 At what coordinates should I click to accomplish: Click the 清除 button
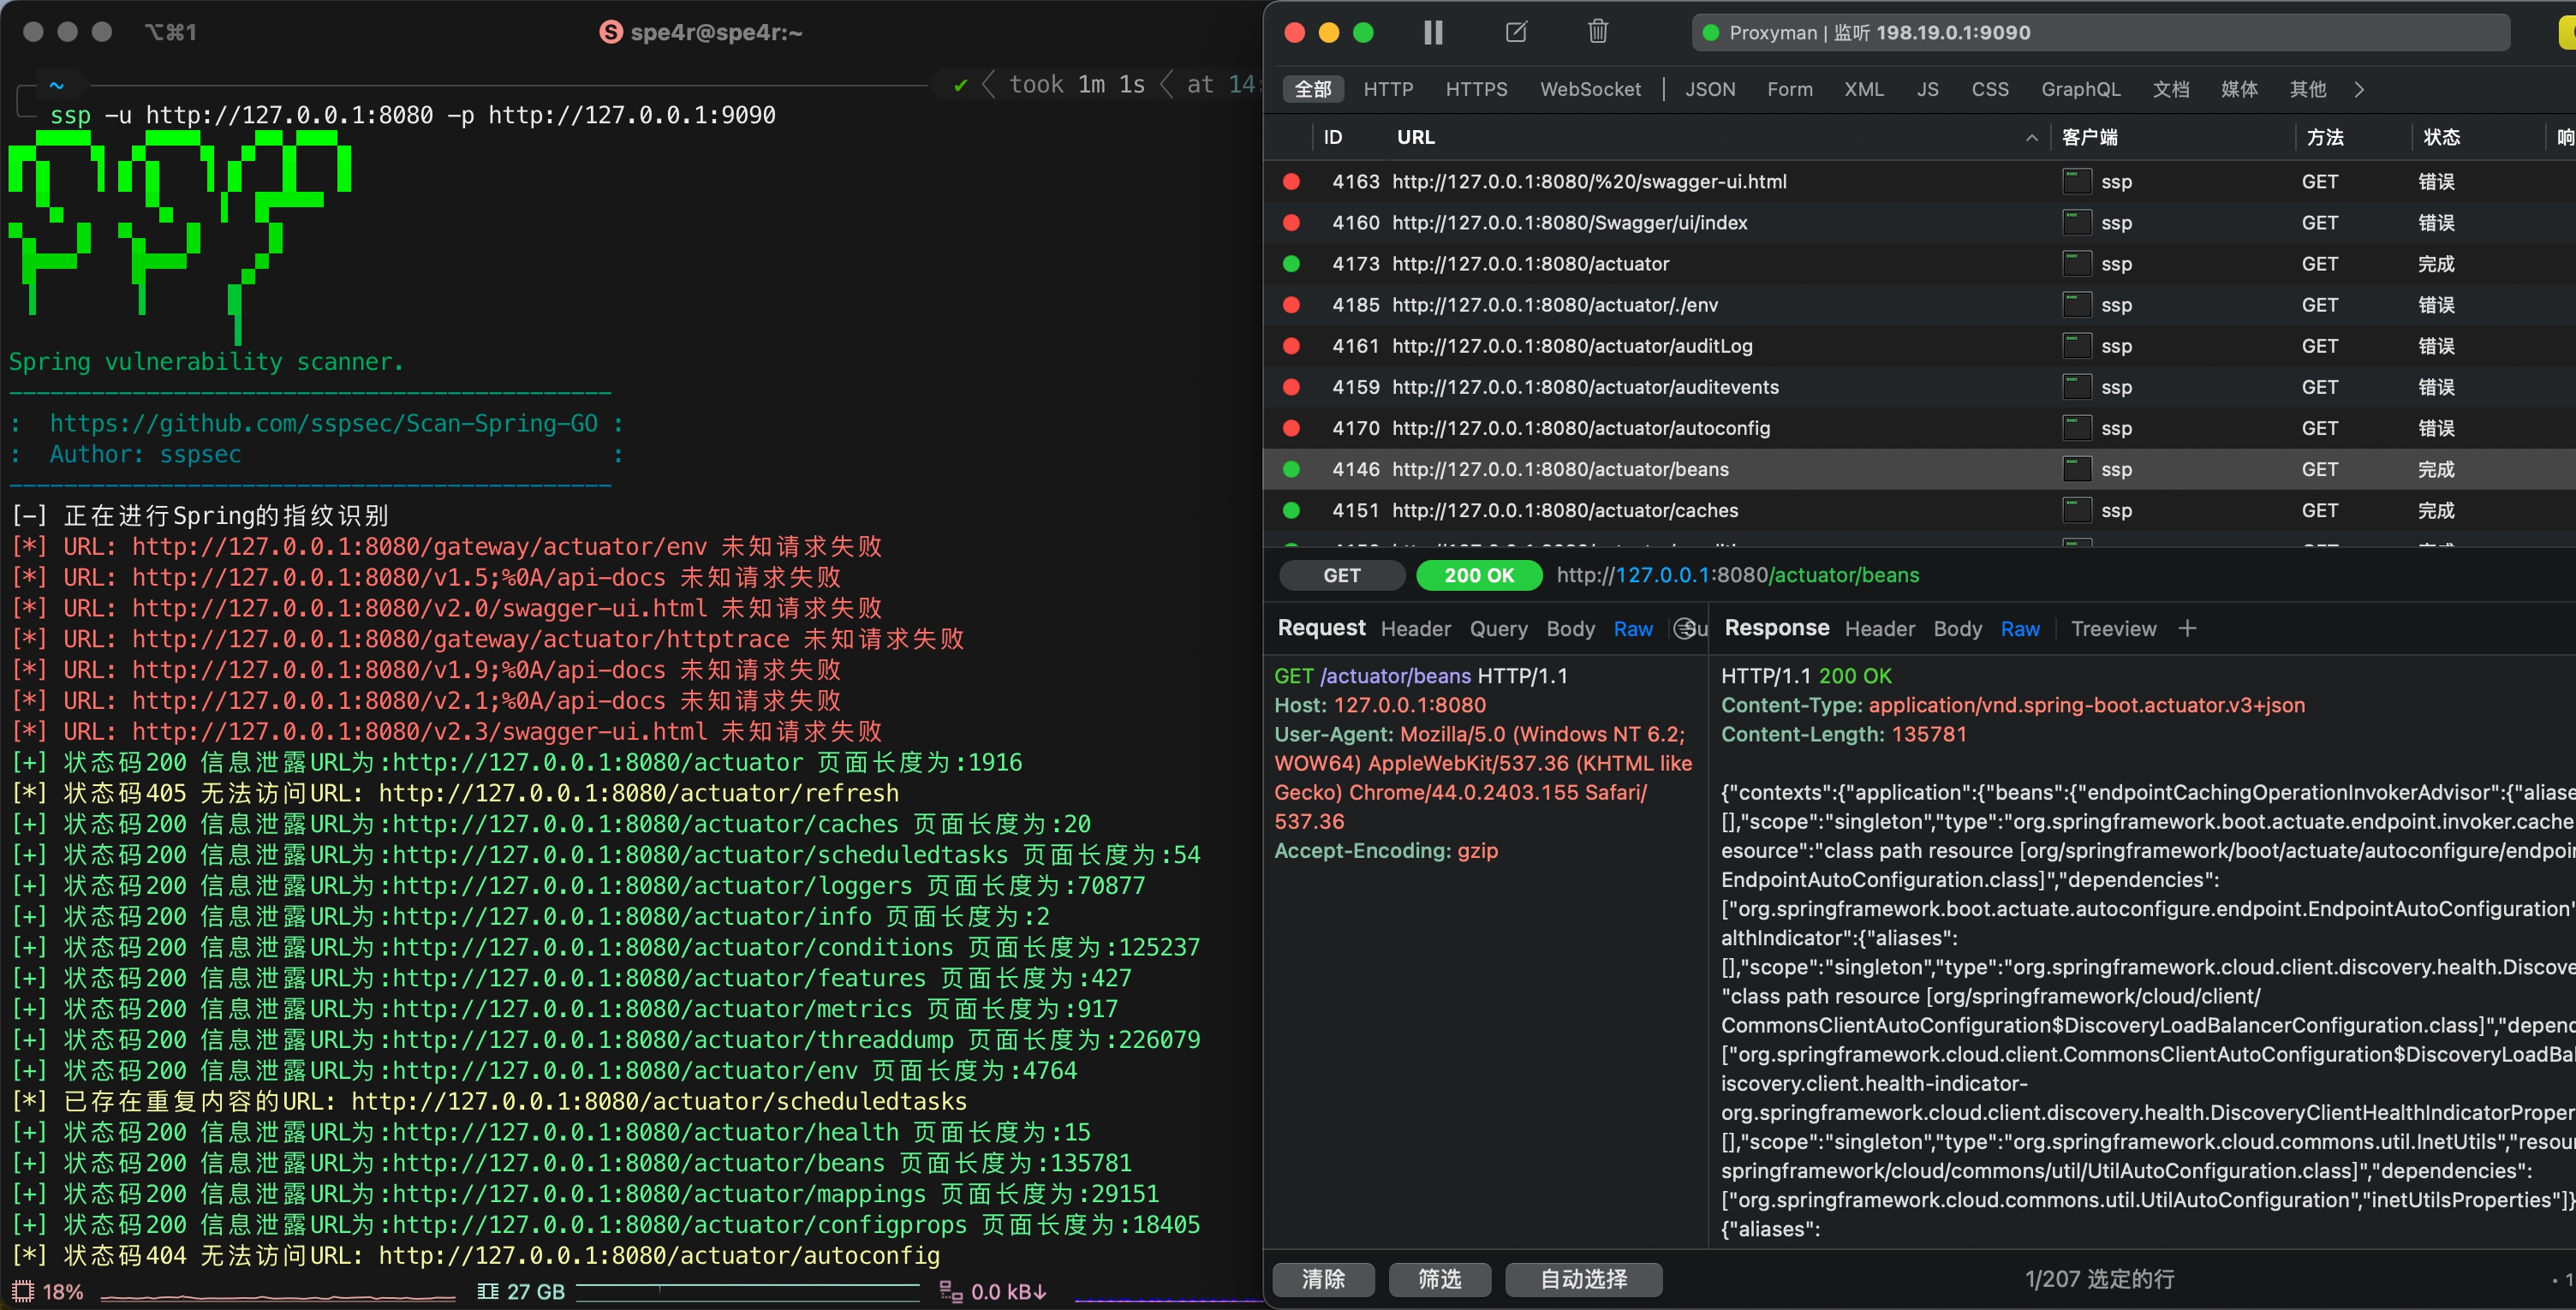tap(1323, 1279)
